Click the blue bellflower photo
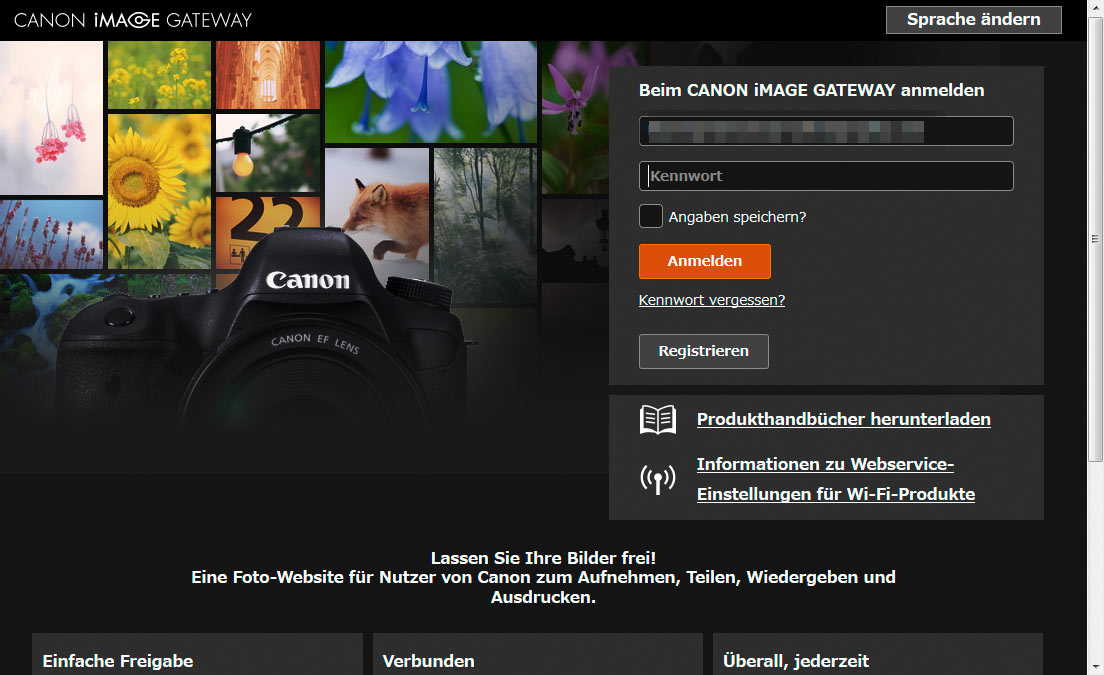Viewport: 1104px width, 675px height. [430, 92]
